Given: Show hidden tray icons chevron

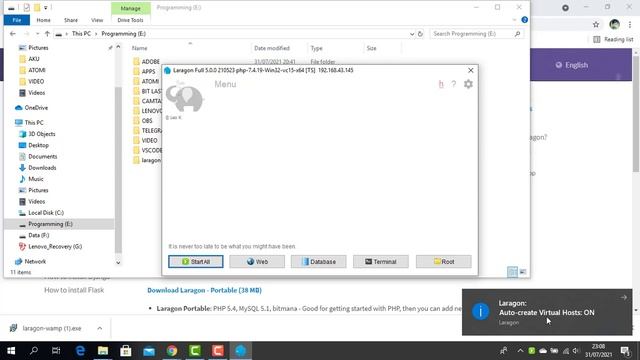Looking at the screenshot, I should pos(520,351).
